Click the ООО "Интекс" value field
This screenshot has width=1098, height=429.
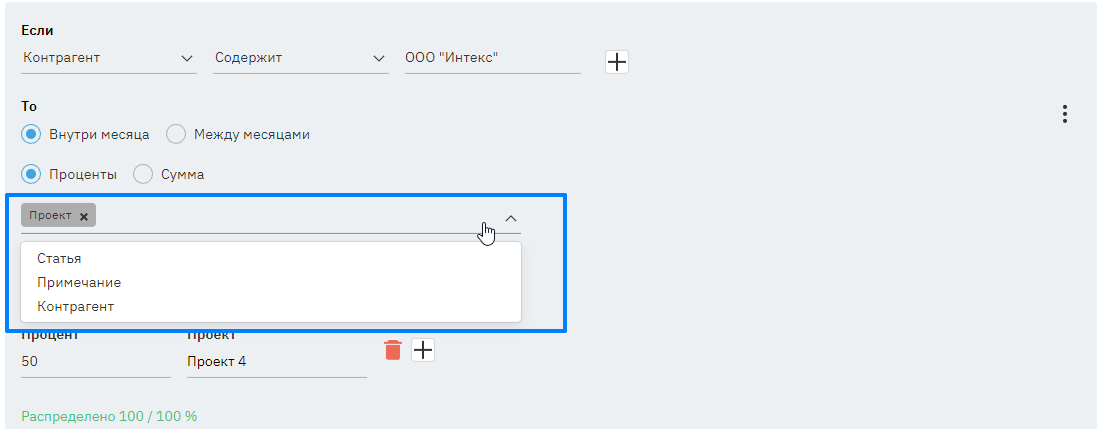click(x=492, y=58)
